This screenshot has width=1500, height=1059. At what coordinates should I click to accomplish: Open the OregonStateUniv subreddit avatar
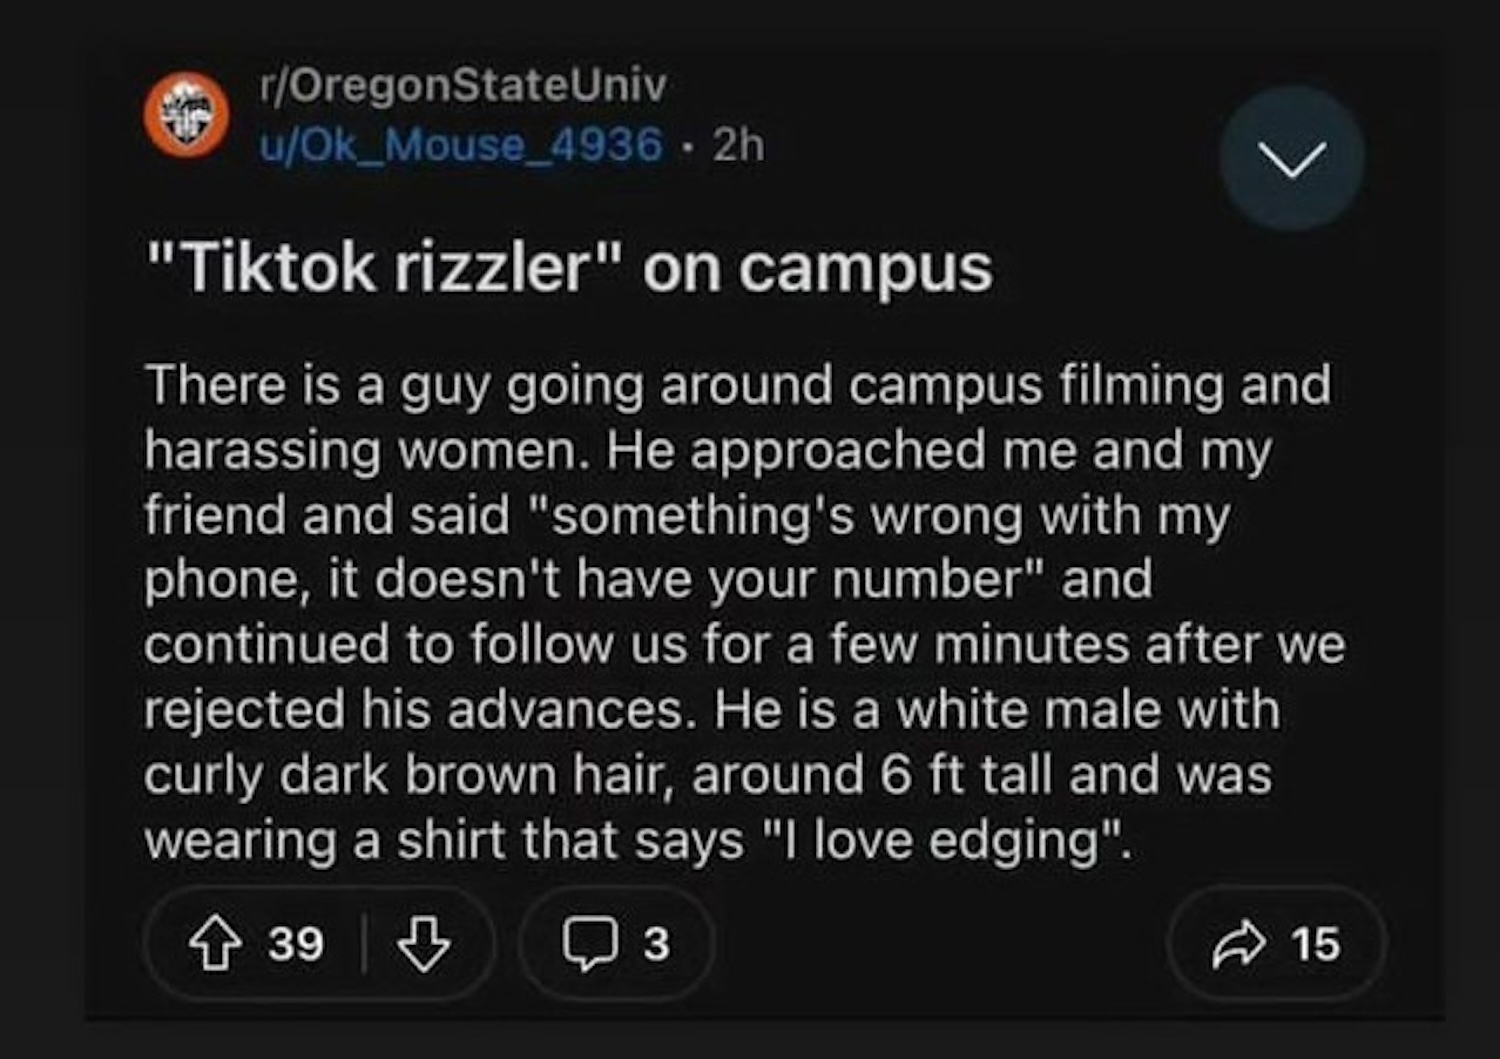[186, 115]
